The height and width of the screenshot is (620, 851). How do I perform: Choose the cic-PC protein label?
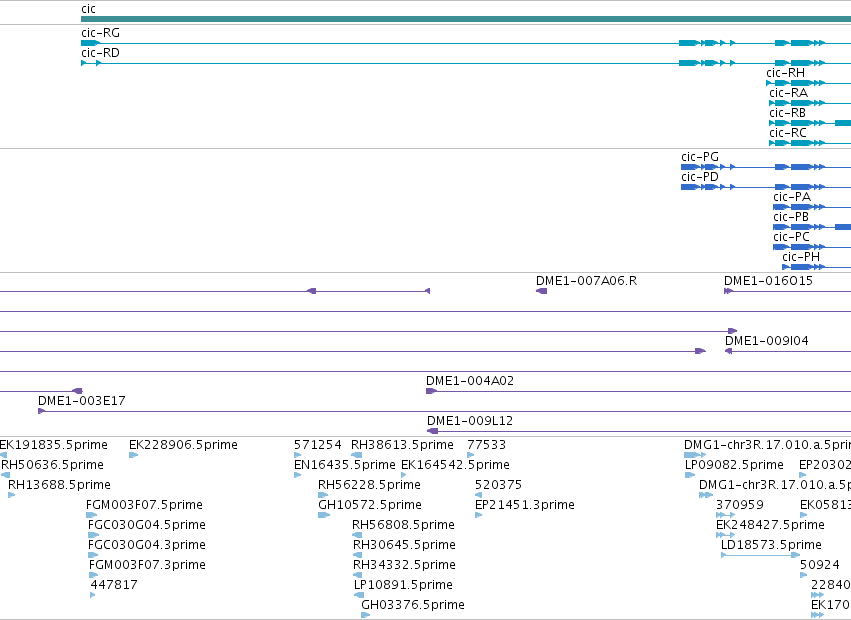click(791, 237)
